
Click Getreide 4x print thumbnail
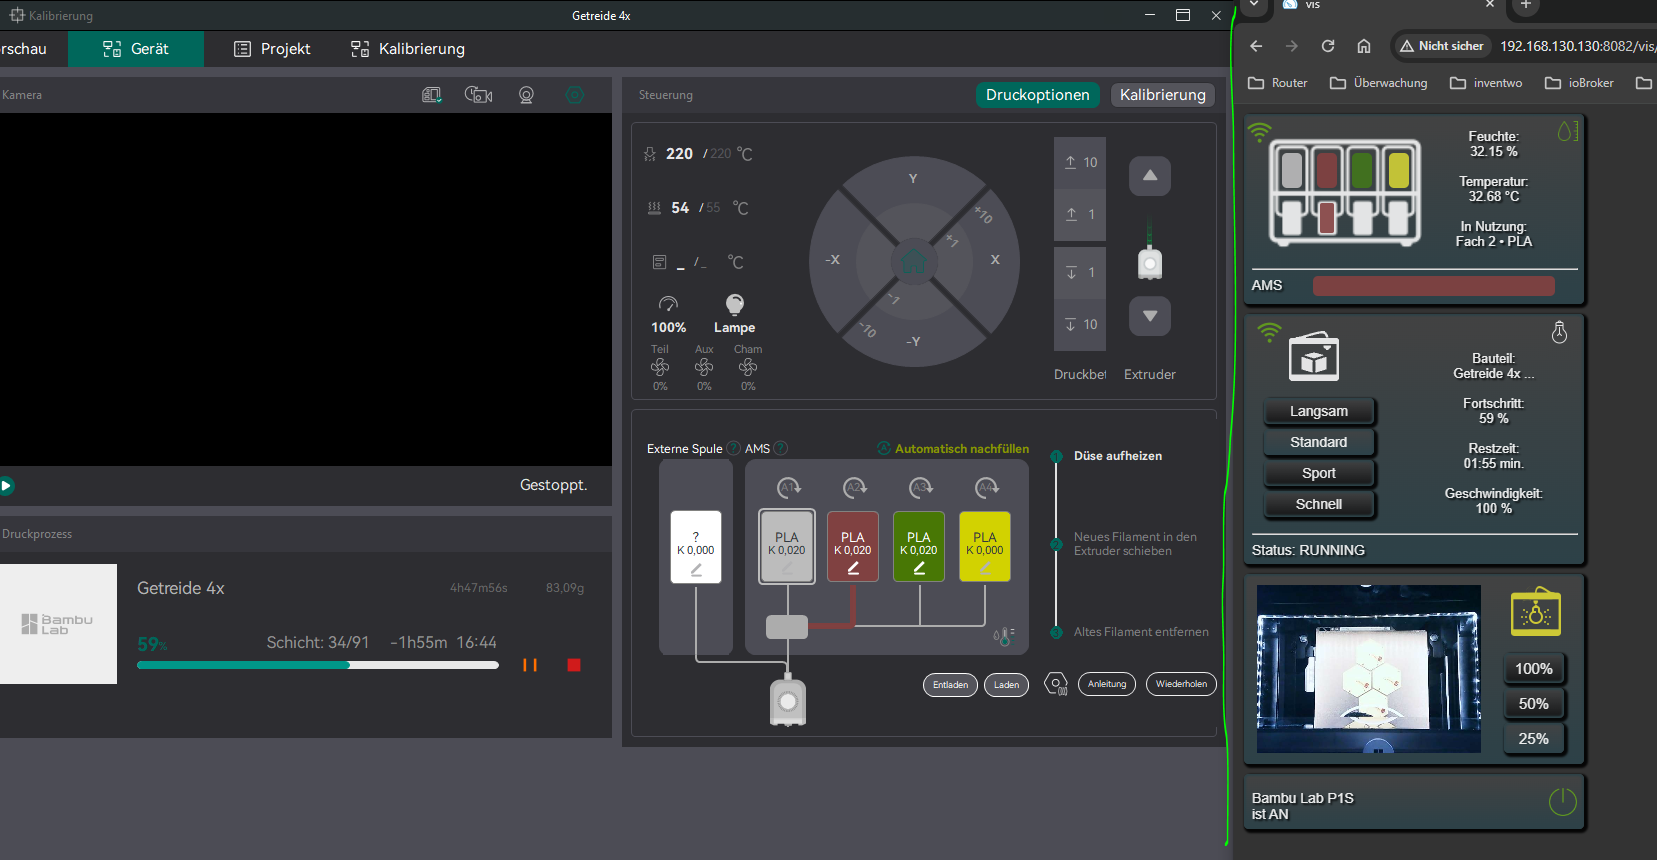pos(58,624)
